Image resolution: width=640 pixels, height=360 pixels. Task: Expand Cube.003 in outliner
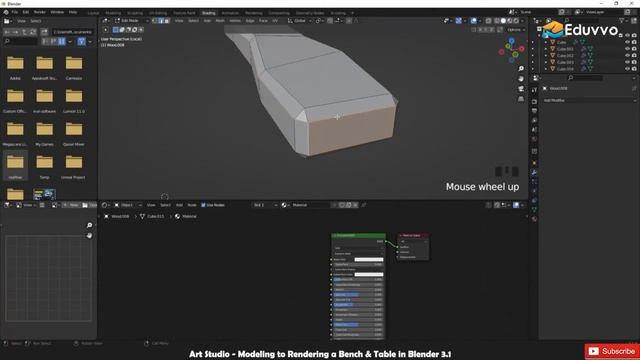(x=546, y=62)
